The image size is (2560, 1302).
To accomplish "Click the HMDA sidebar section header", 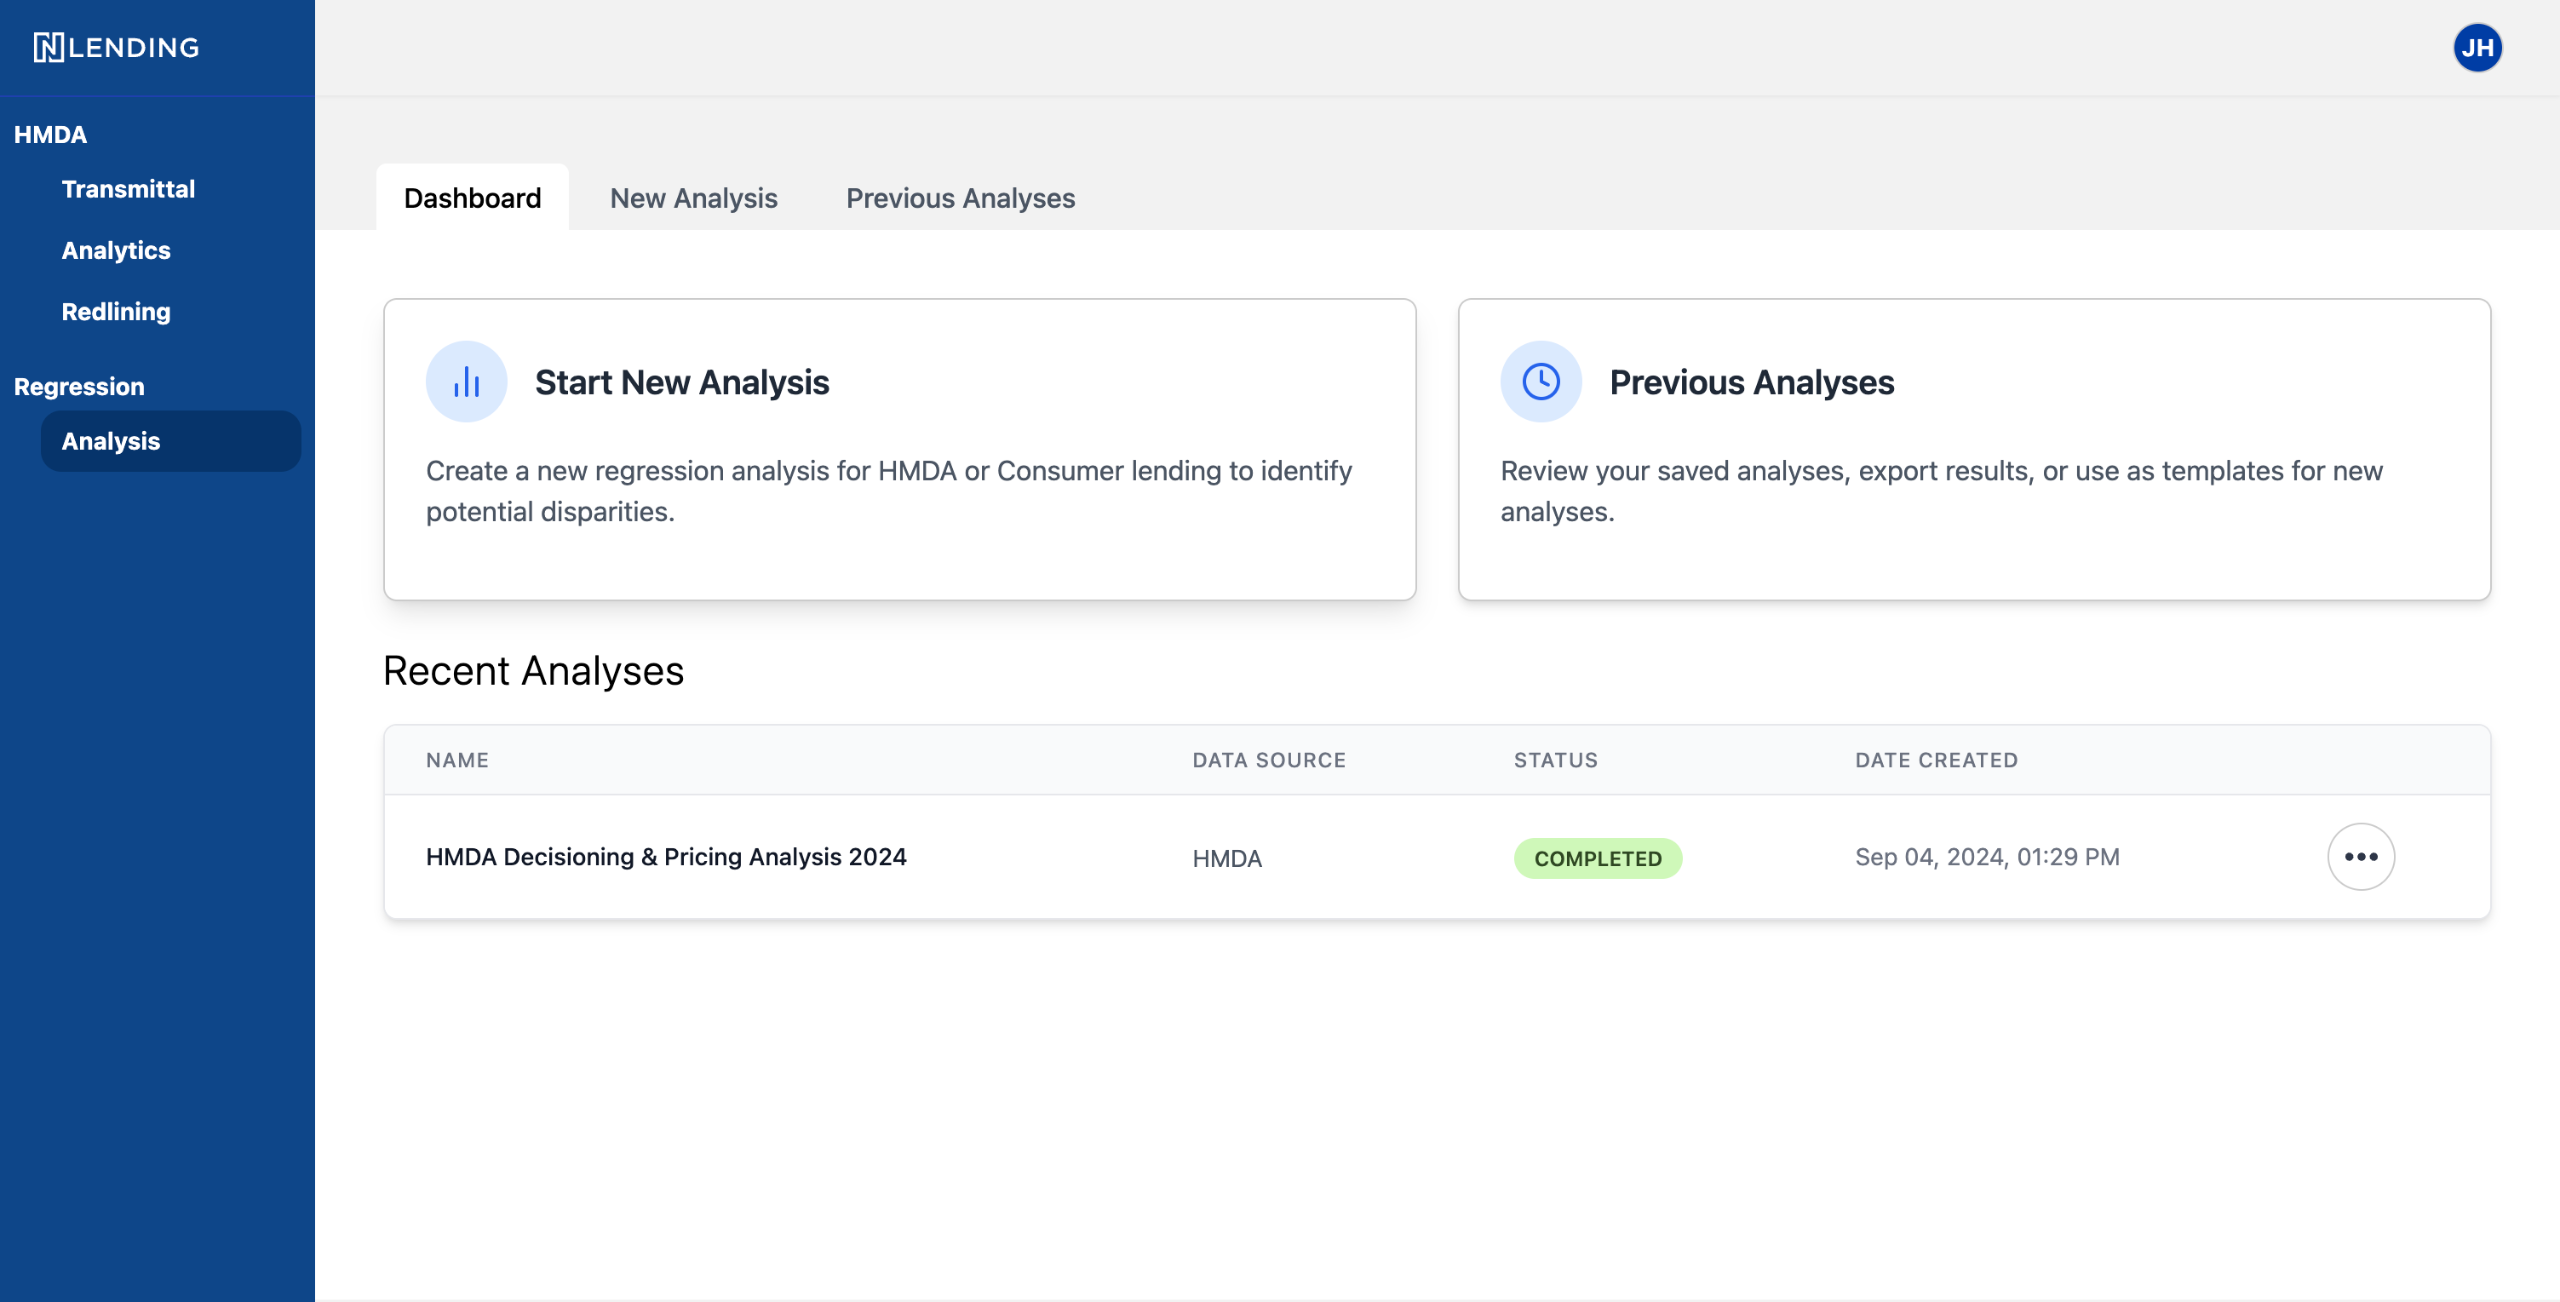I will [x=50, y=134].
